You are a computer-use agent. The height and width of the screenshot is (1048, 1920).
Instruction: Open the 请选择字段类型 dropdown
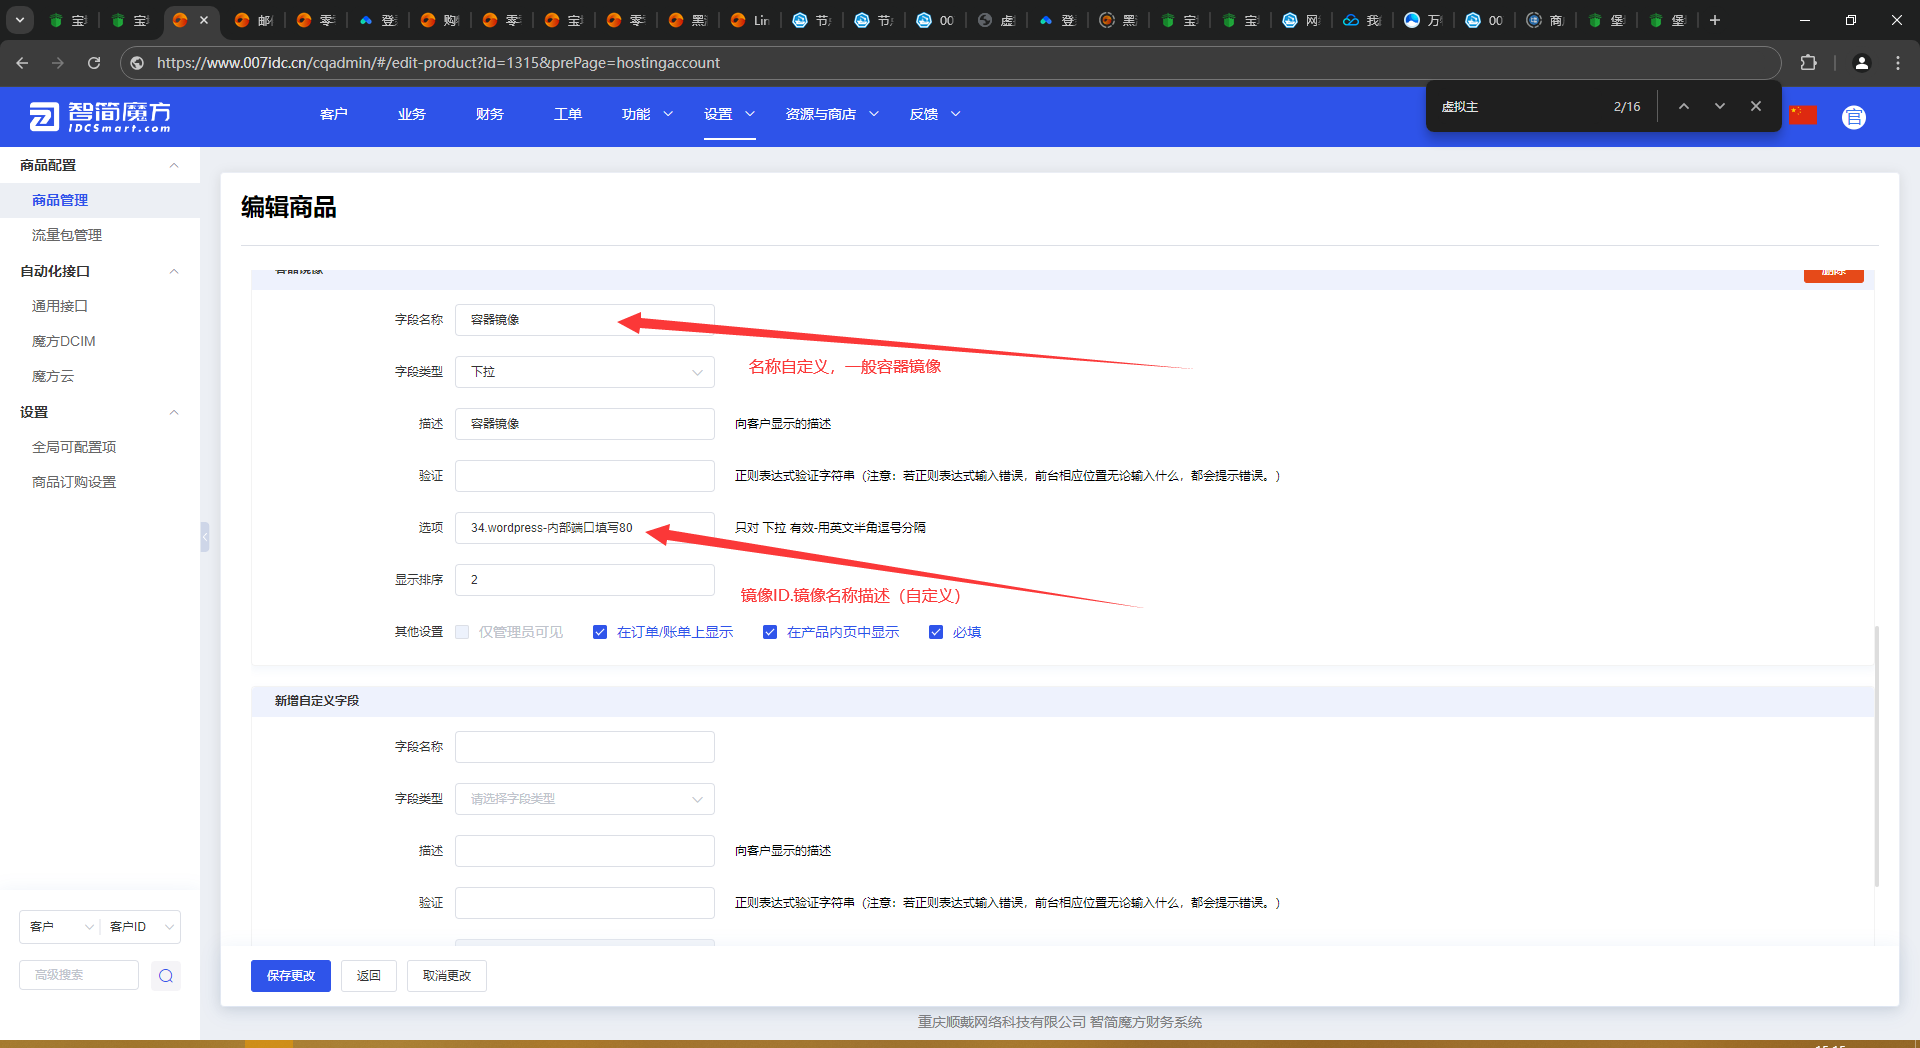[x=585, y=799]
